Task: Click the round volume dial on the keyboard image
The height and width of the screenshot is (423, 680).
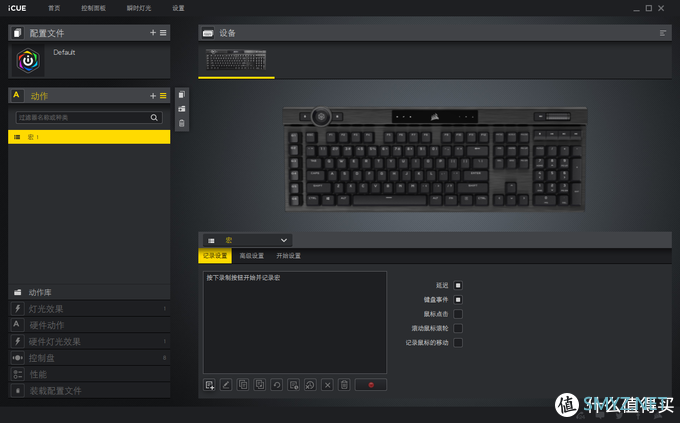Action: click(321, 116)
